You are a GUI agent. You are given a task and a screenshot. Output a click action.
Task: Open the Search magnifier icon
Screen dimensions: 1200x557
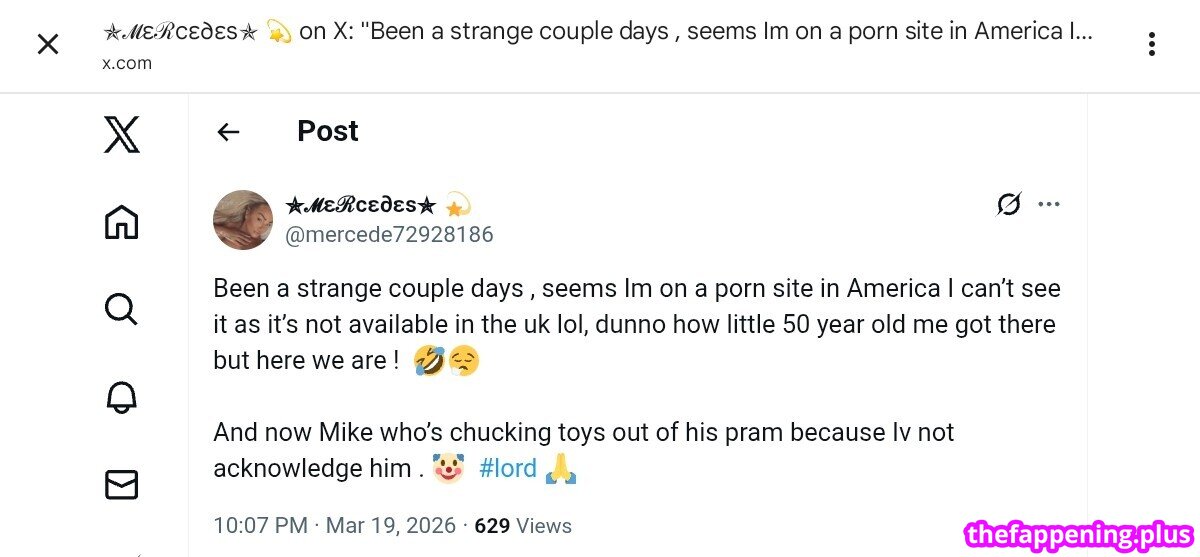pyautogui.click(x=121, y=309)
